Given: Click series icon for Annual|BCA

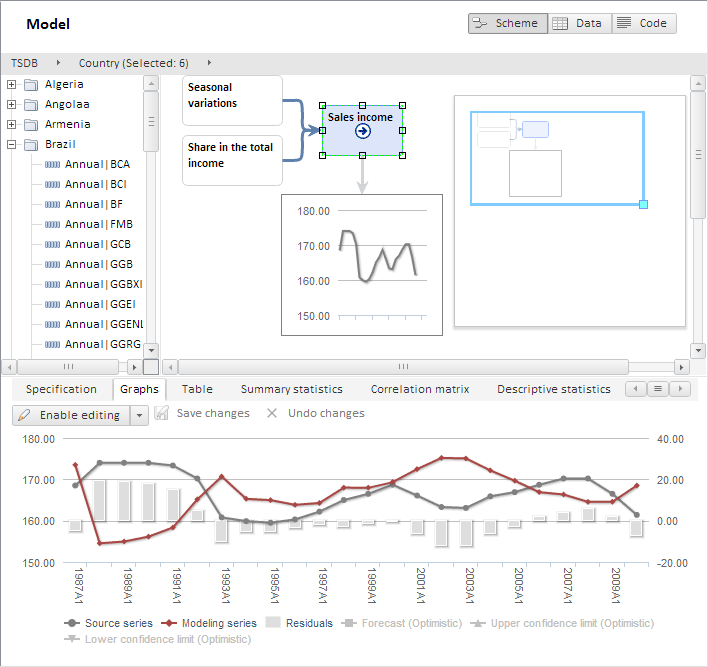Looking at the screenshot, I should [x=52, y=165].
